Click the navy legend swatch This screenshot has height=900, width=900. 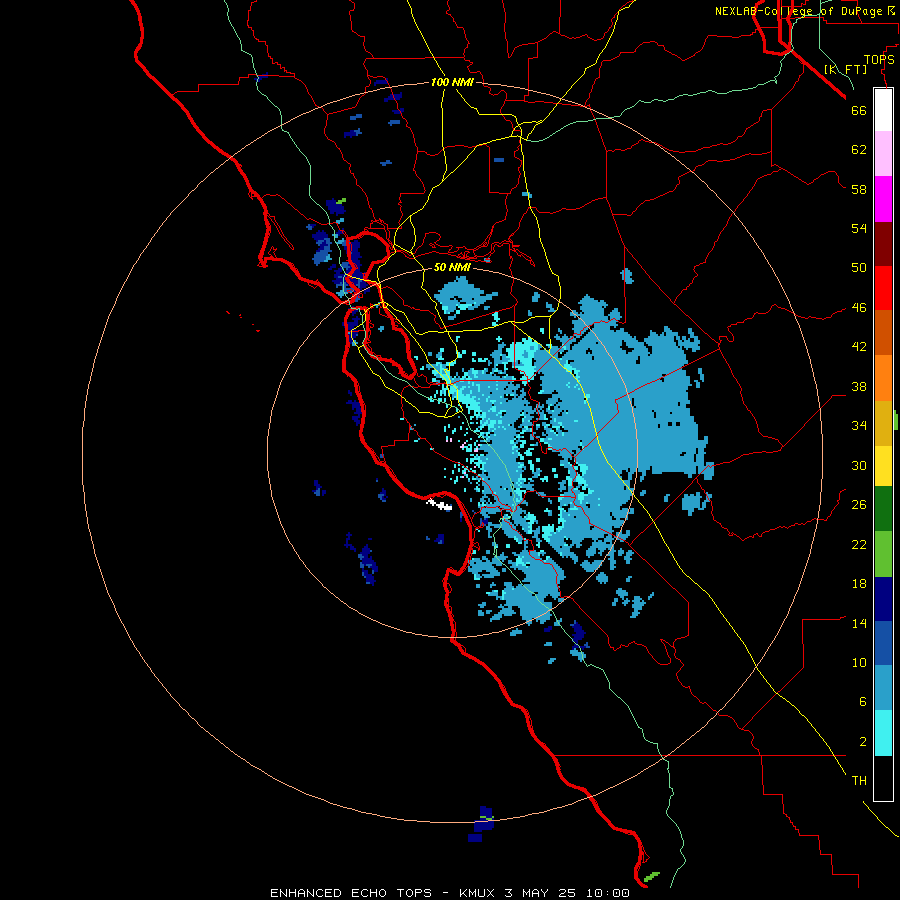click(x=883, y=599)
